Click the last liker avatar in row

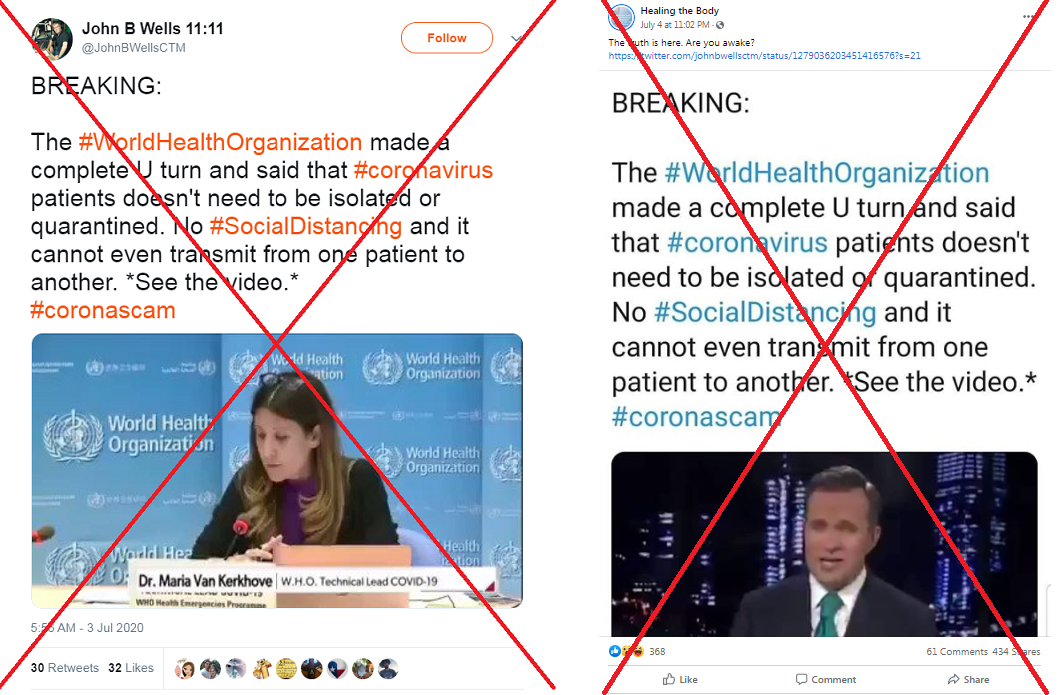tap(388, 669)
